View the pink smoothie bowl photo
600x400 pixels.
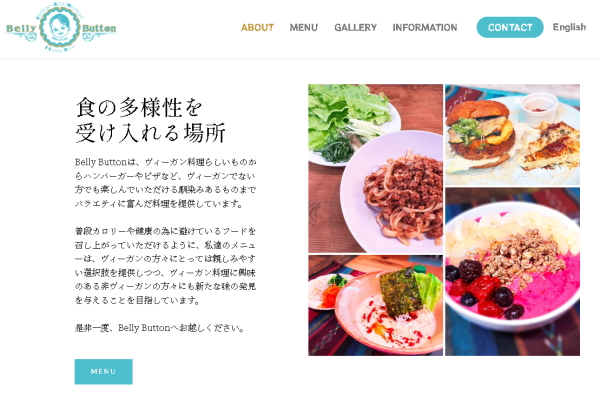(x=512, y=272)
